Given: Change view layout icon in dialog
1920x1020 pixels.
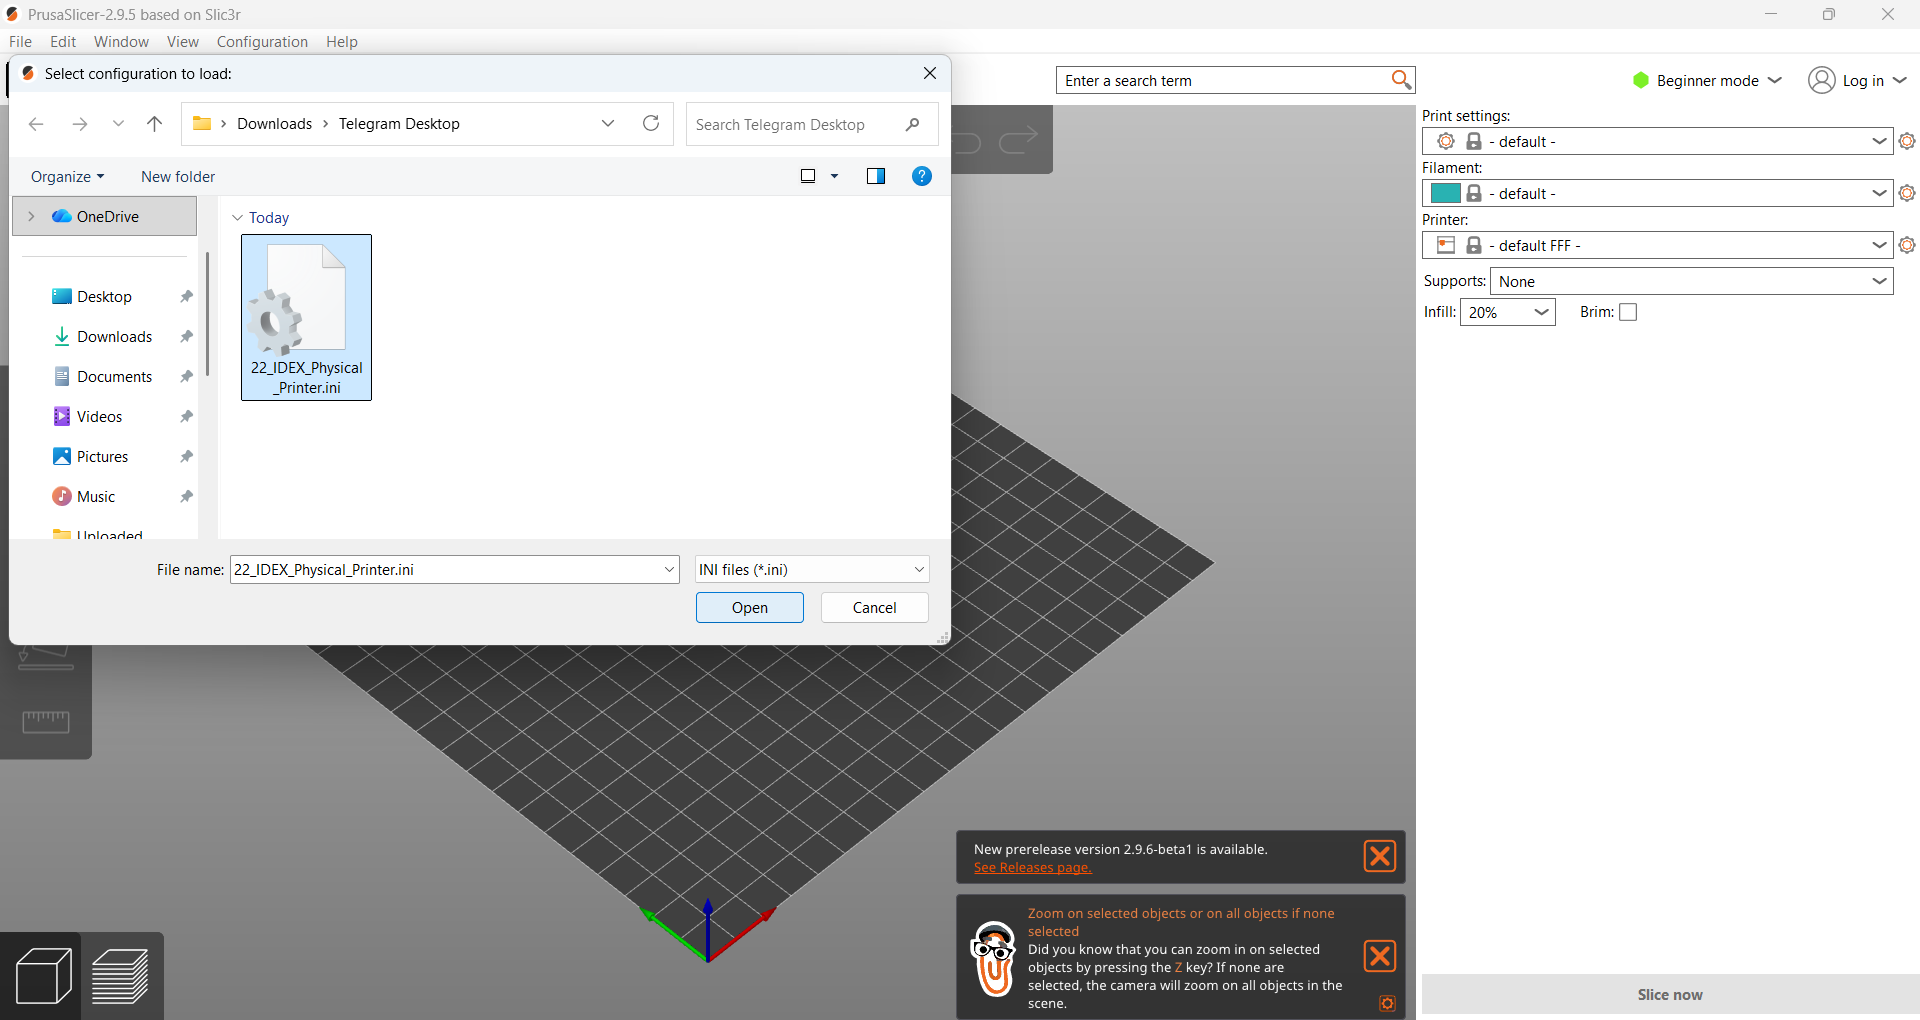Looking at the screenshot, I should [x=808, y=176].
